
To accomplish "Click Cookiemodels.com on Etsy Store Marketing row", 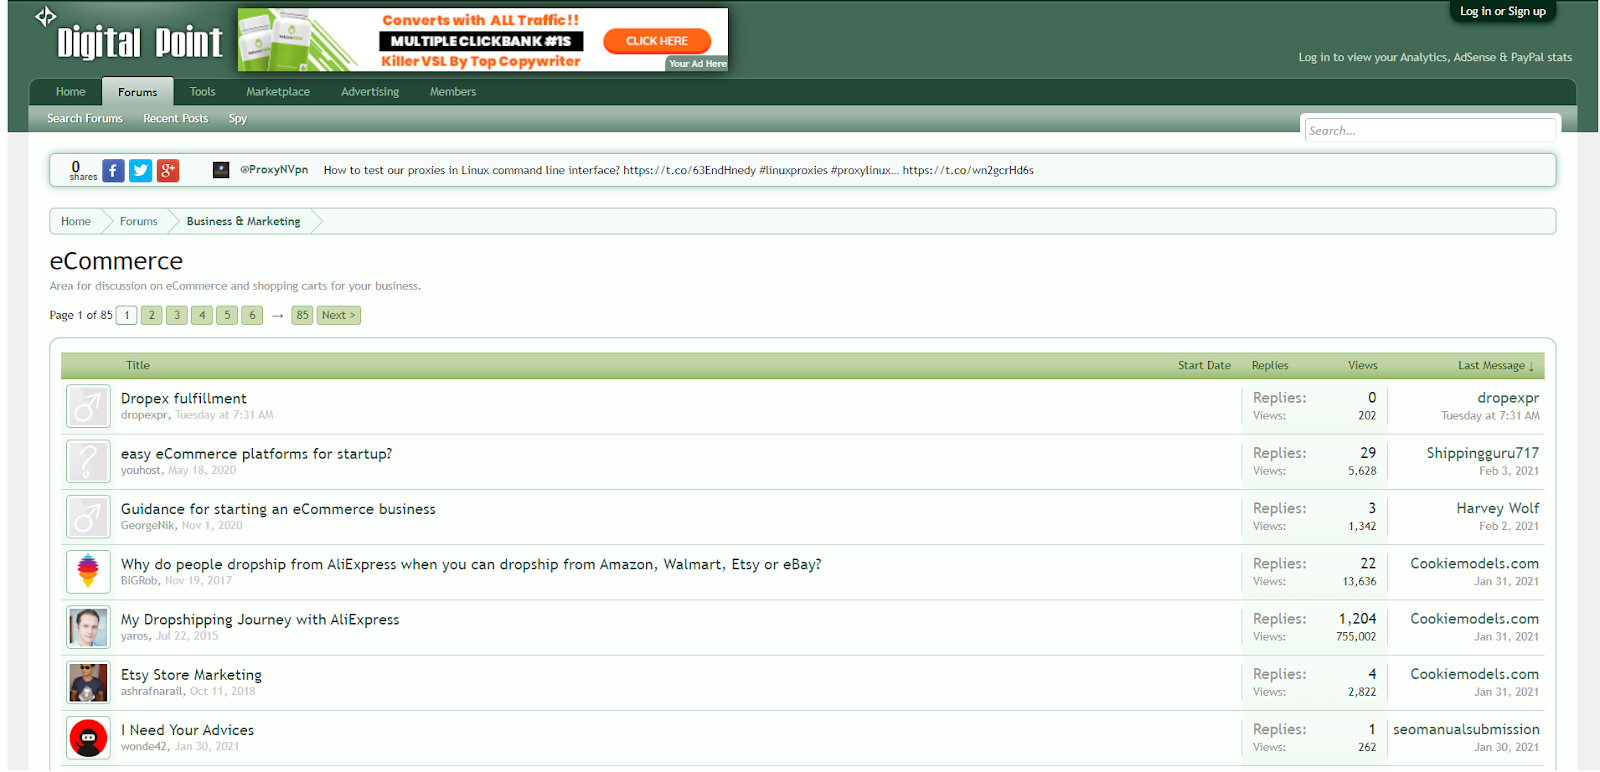I will (1475, 675).
